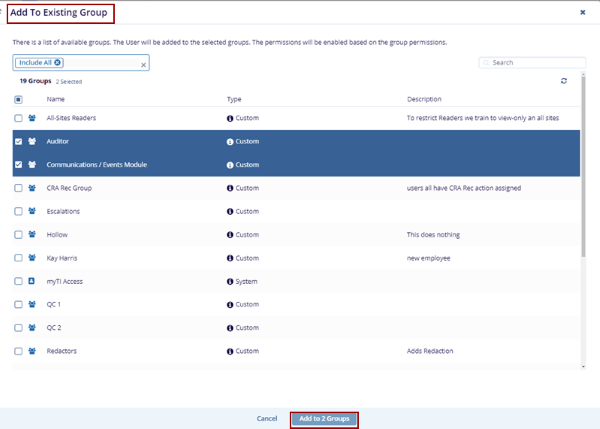Click the user icon beside myTI Access
The image size is (600, 429).
[x=32, y=281]
